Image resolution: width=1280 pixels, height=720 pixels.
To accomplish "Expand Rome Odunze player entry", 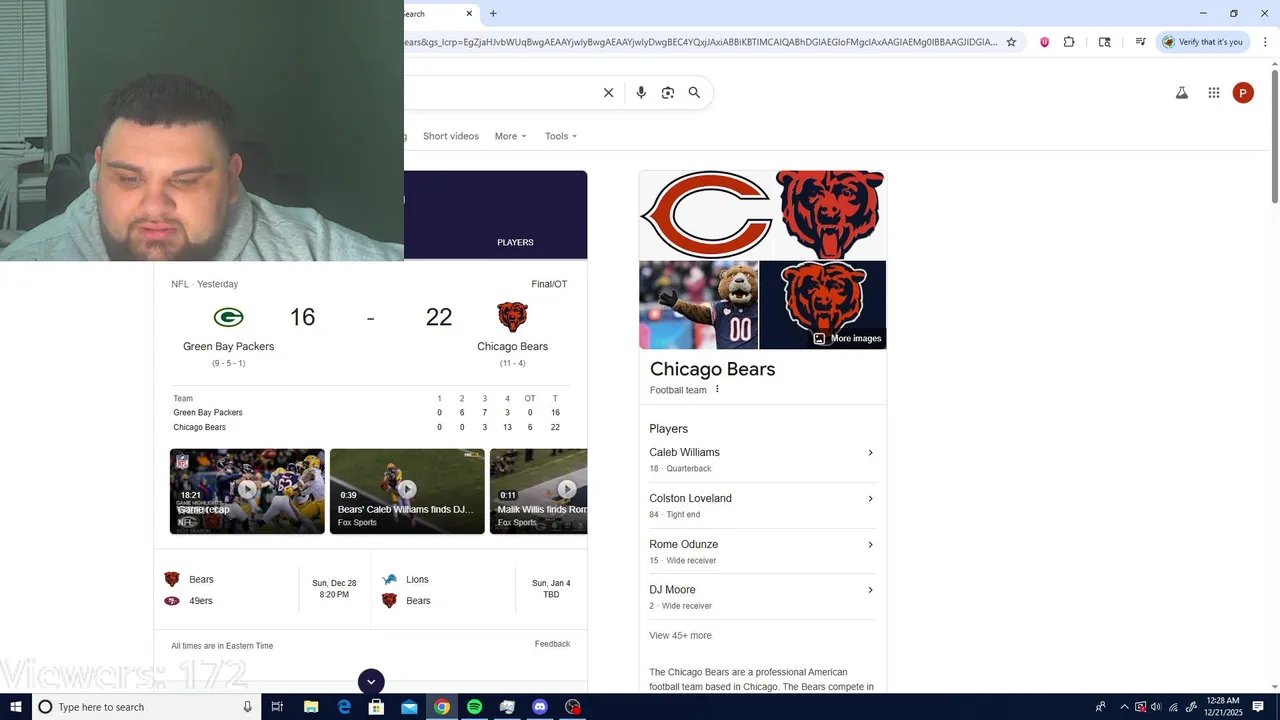I will (x=762, y=552).
